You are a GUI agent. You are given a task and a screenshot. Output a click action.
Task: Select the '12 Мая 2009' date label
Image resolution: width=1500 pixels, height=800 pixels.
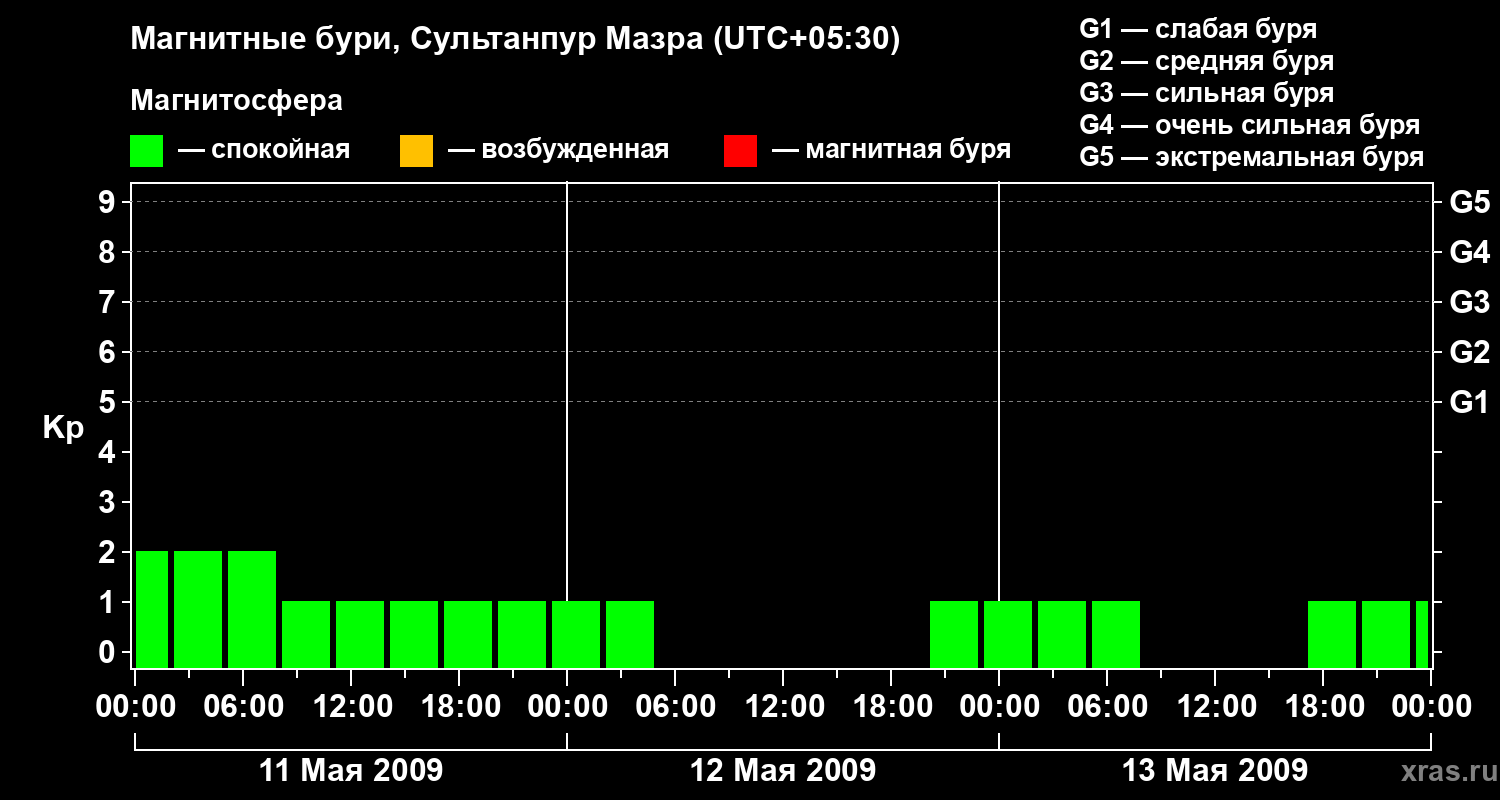click(x=783, y=771)
